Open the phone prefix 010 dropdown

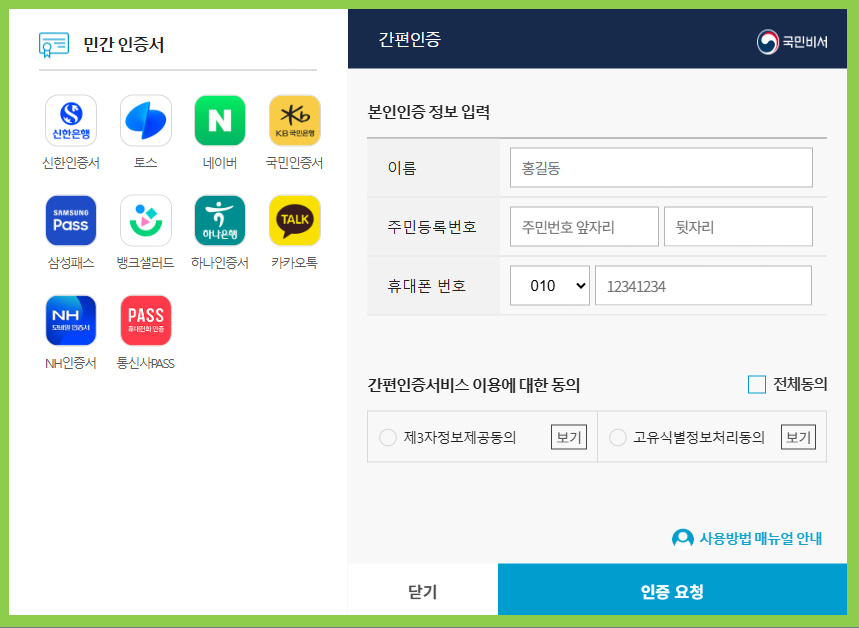pyautogui.click(x=549, y=285)
